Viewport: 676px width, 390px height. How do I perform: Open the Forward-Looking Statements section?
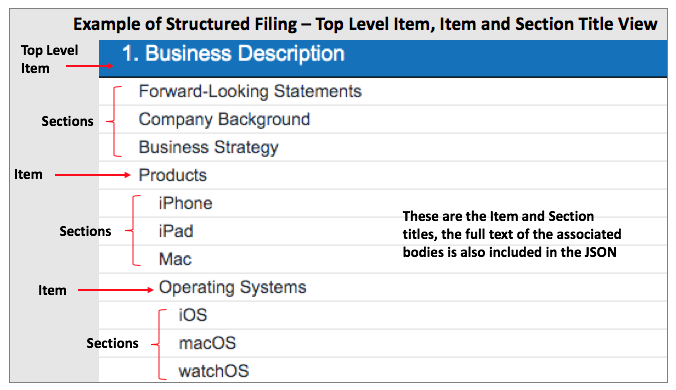tap(250, 91)
